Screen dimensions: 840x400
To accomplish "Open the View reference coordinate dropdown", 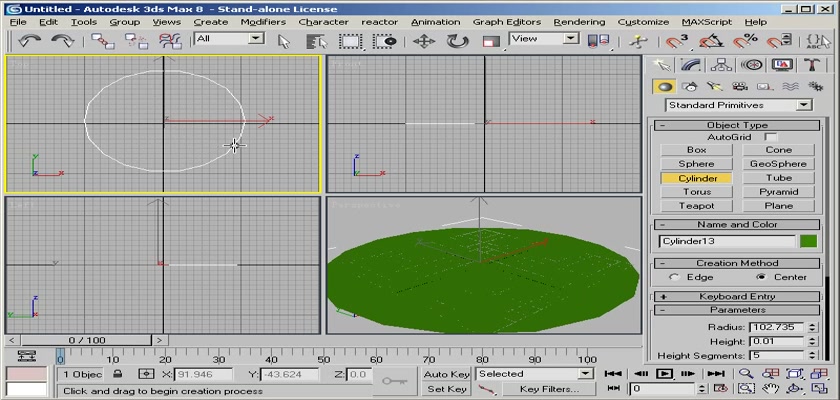I will click(x=544, y=39).
